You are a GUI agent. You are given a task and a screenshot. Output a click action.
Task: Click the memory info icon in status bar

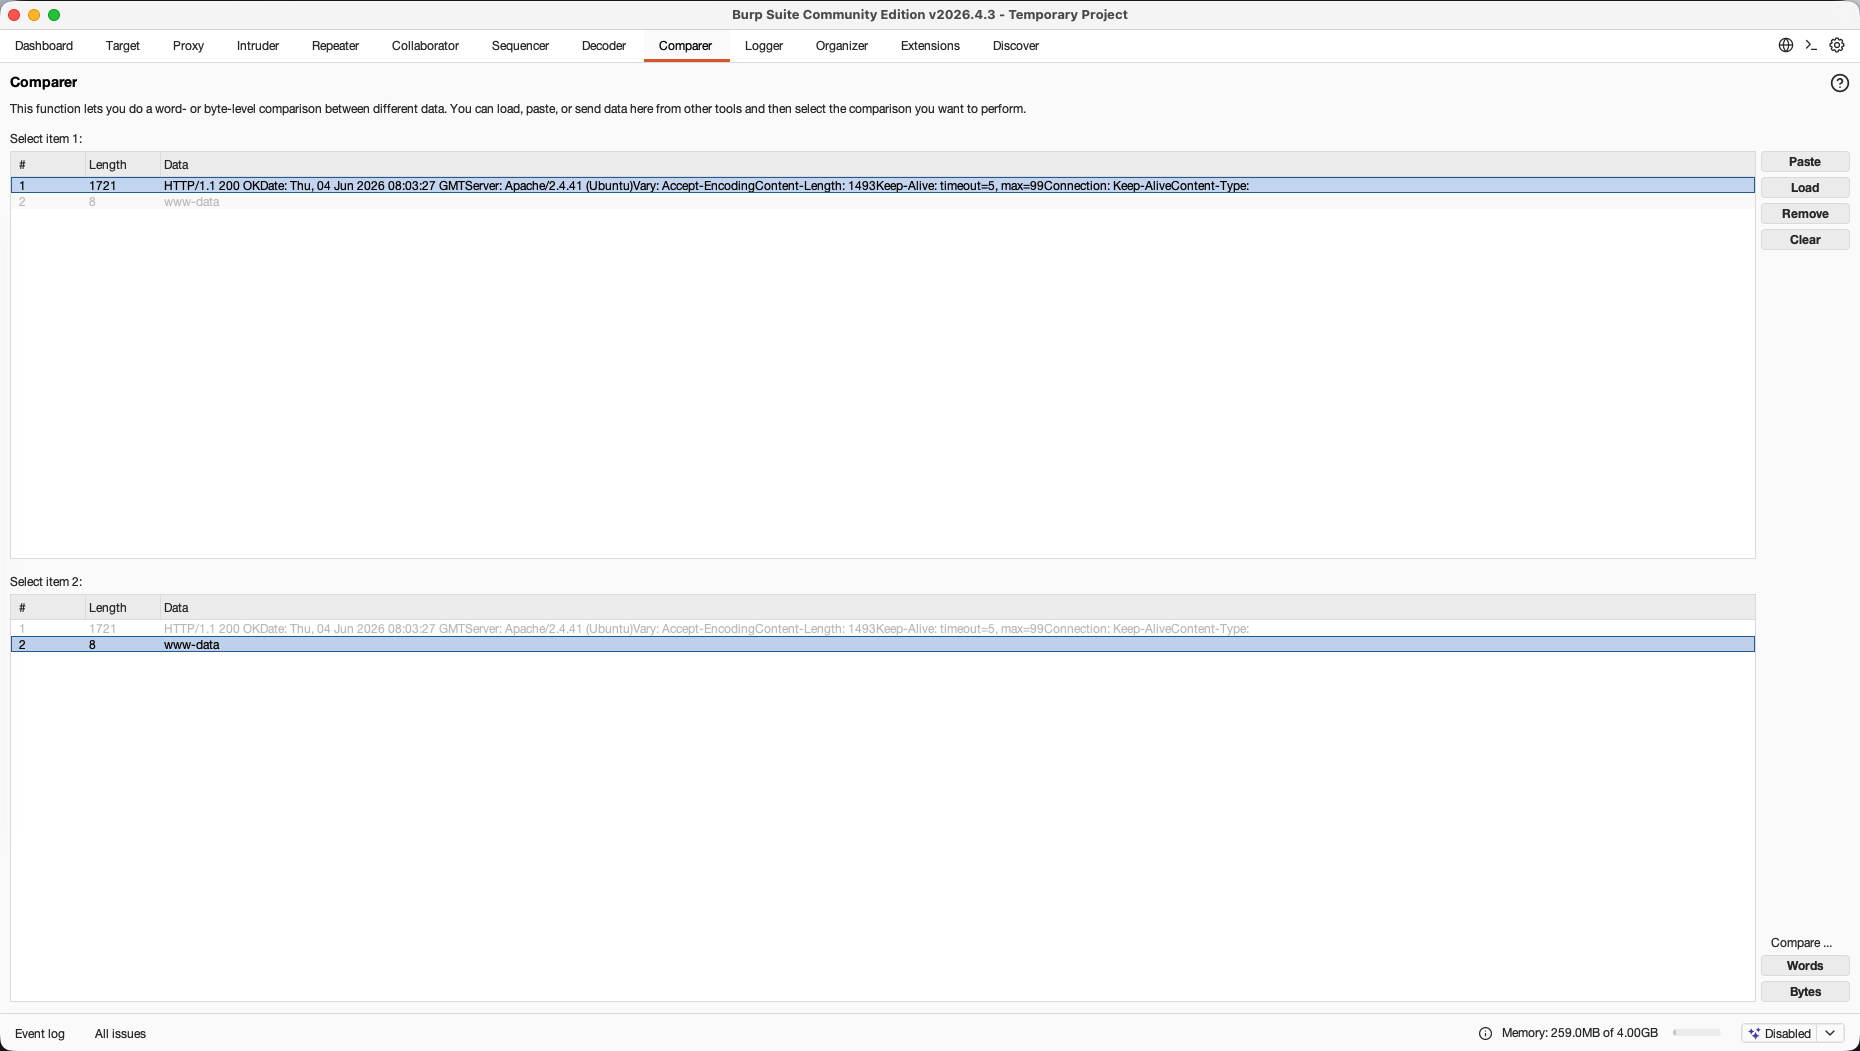click(1485, 1034)
